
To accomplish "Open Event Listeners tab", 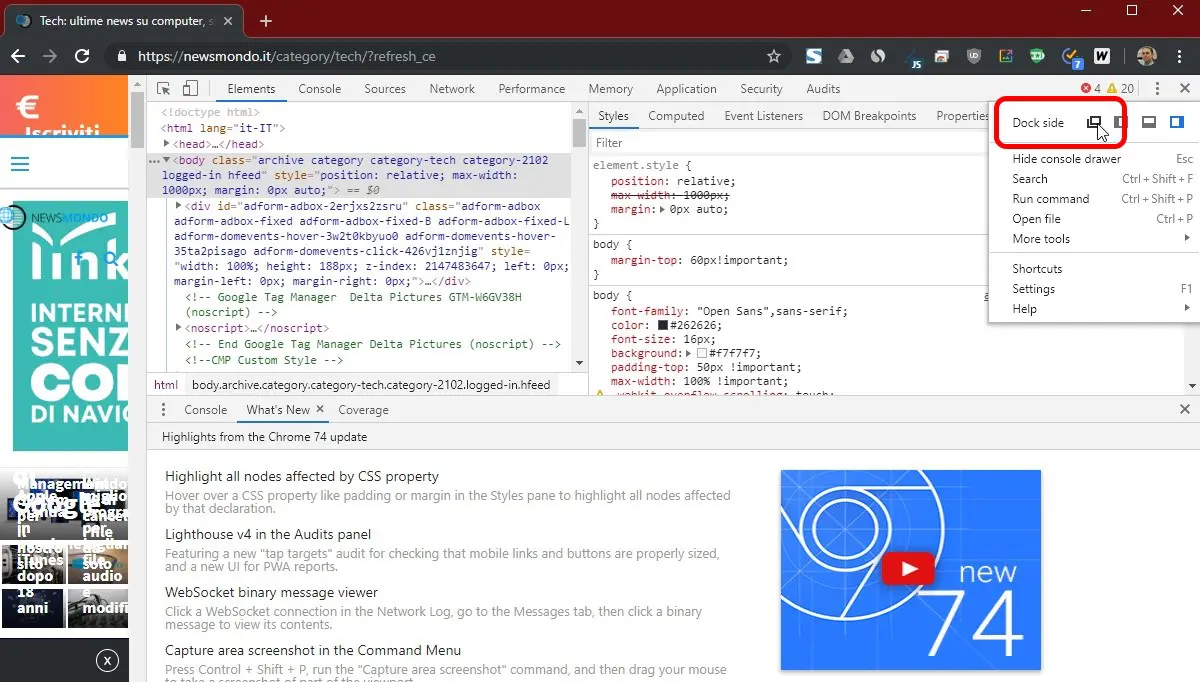I will click(x=764, y=116).
